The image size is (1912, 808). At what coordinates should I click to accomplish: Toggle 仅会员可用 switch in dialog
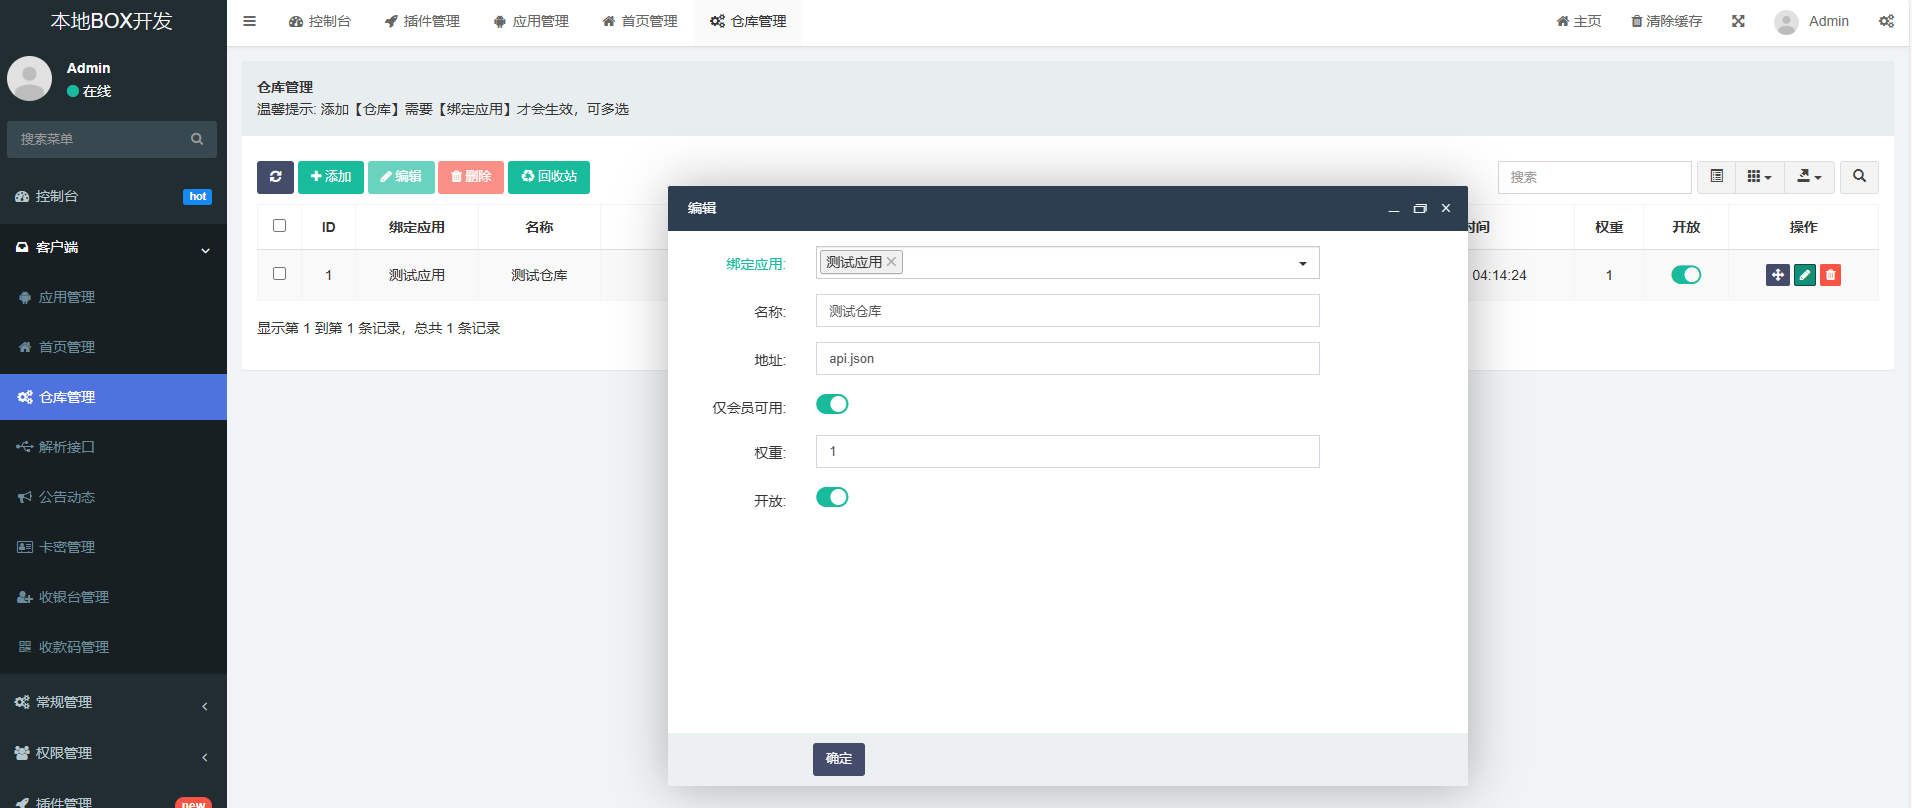[832, 404]
